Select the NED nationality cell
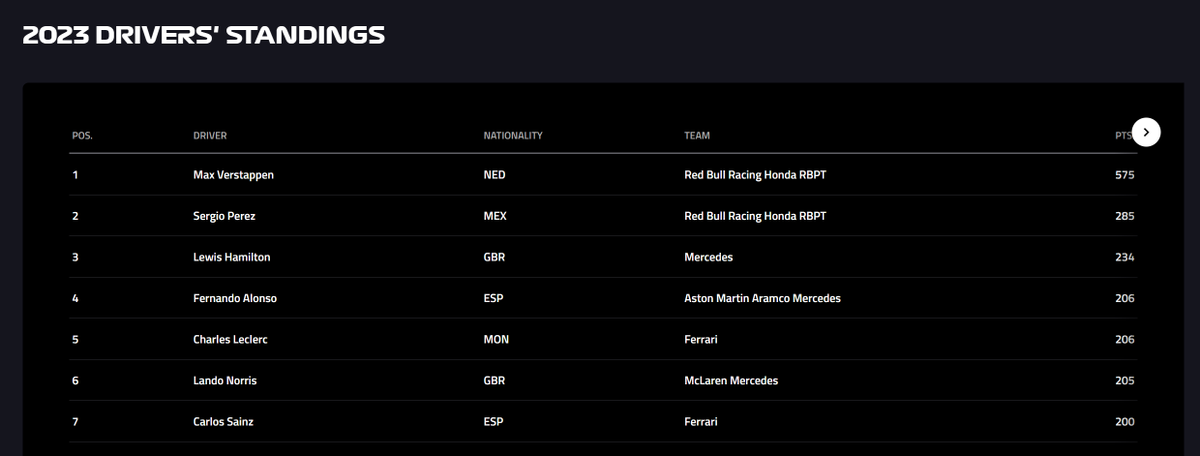The width and height of the screenshot is (1200, 456). [496, 175]
